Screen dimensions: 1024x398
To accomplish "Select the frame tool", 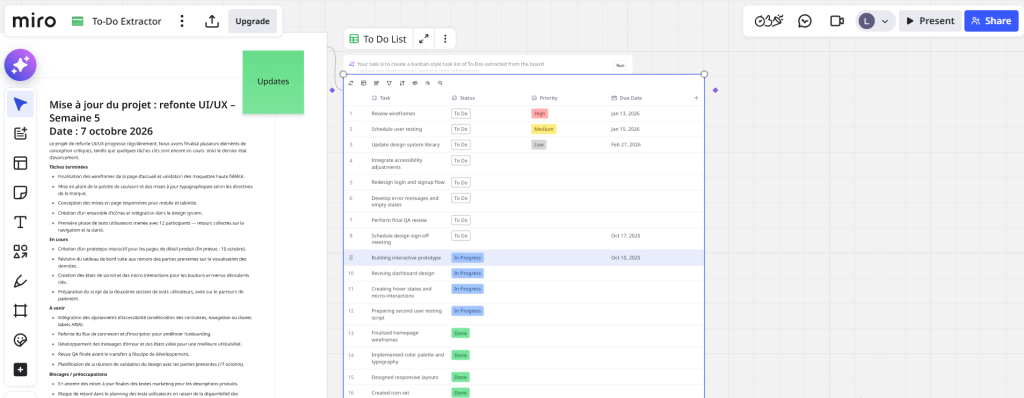I will 20,311.
